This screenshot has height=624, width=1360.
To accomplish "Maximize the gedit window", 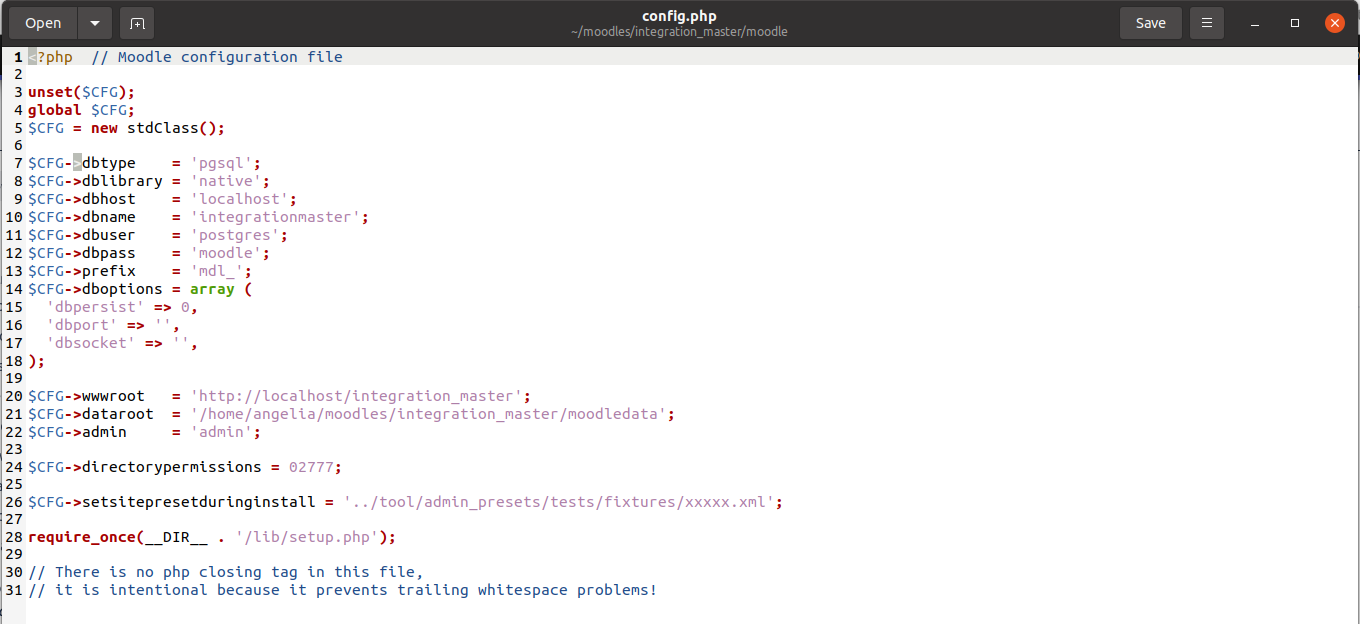I will 1295,23.
